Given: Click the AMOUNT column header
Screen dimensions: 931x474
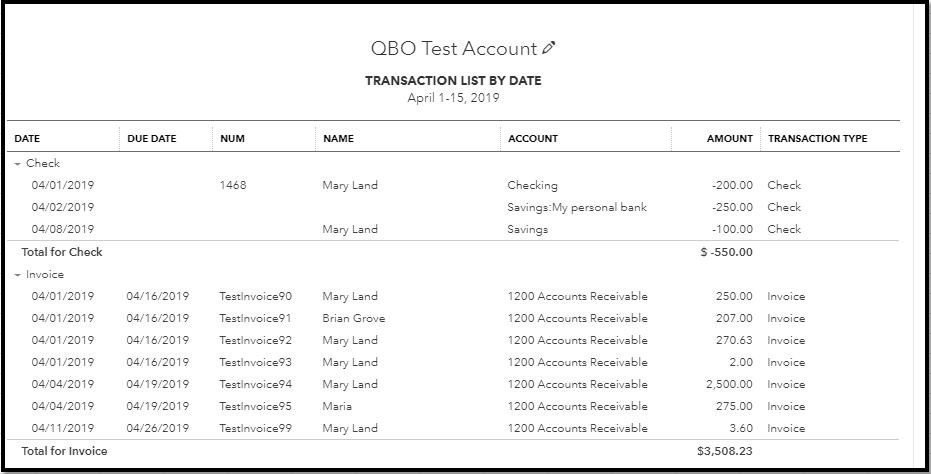Looking at the screenshot, I should coord(729,139).
